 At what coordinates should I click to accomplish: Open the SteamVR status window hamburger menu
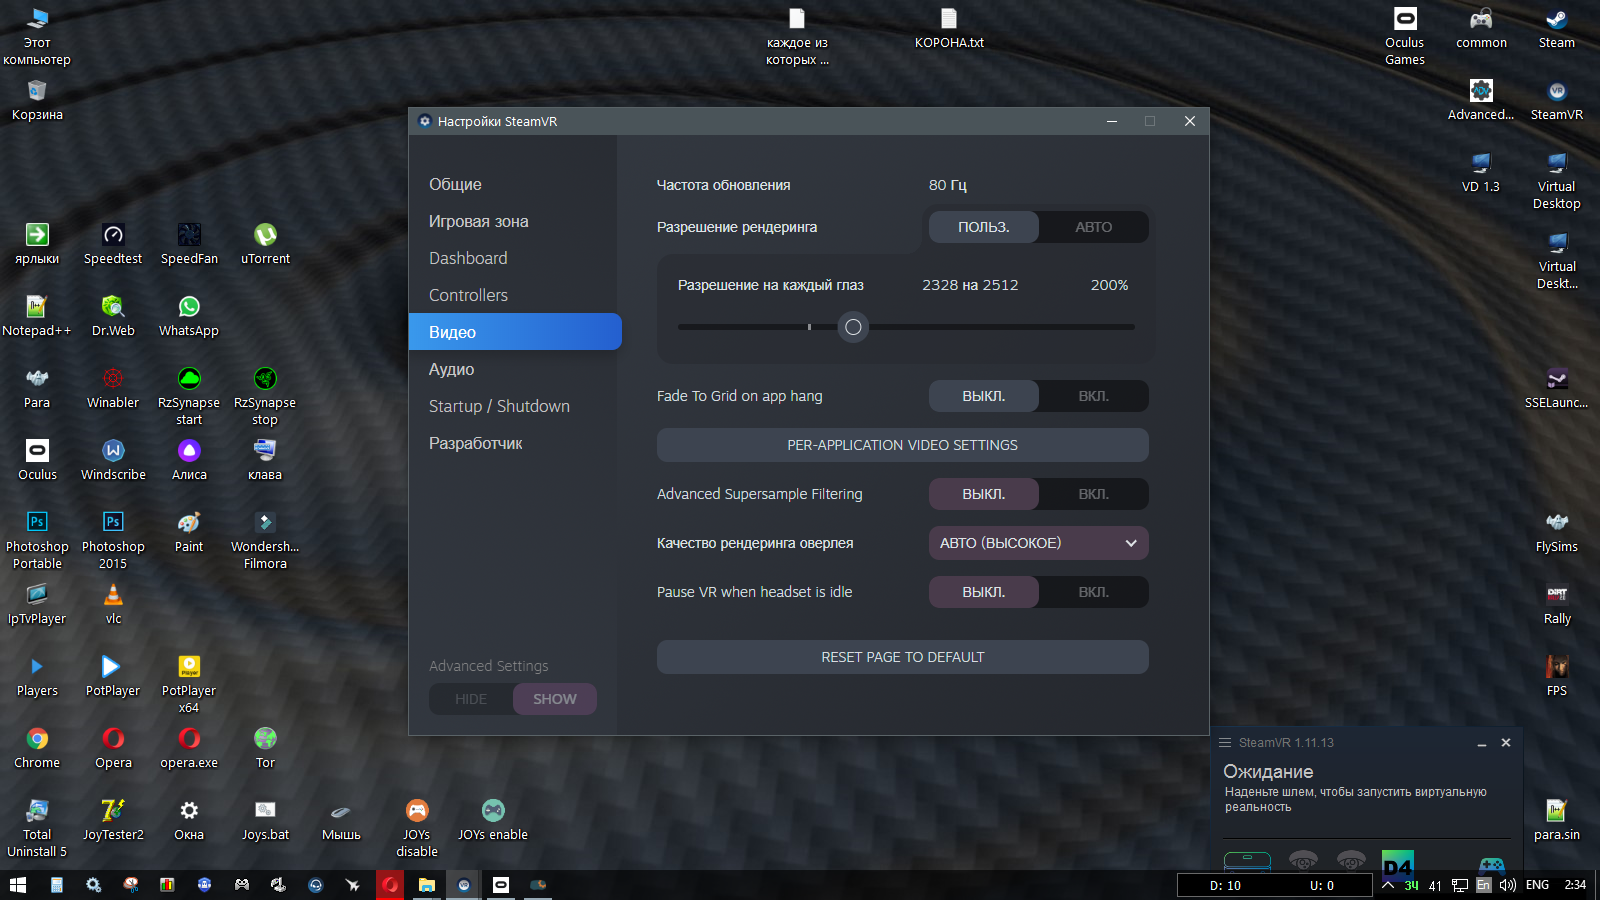click(1225, 743)
